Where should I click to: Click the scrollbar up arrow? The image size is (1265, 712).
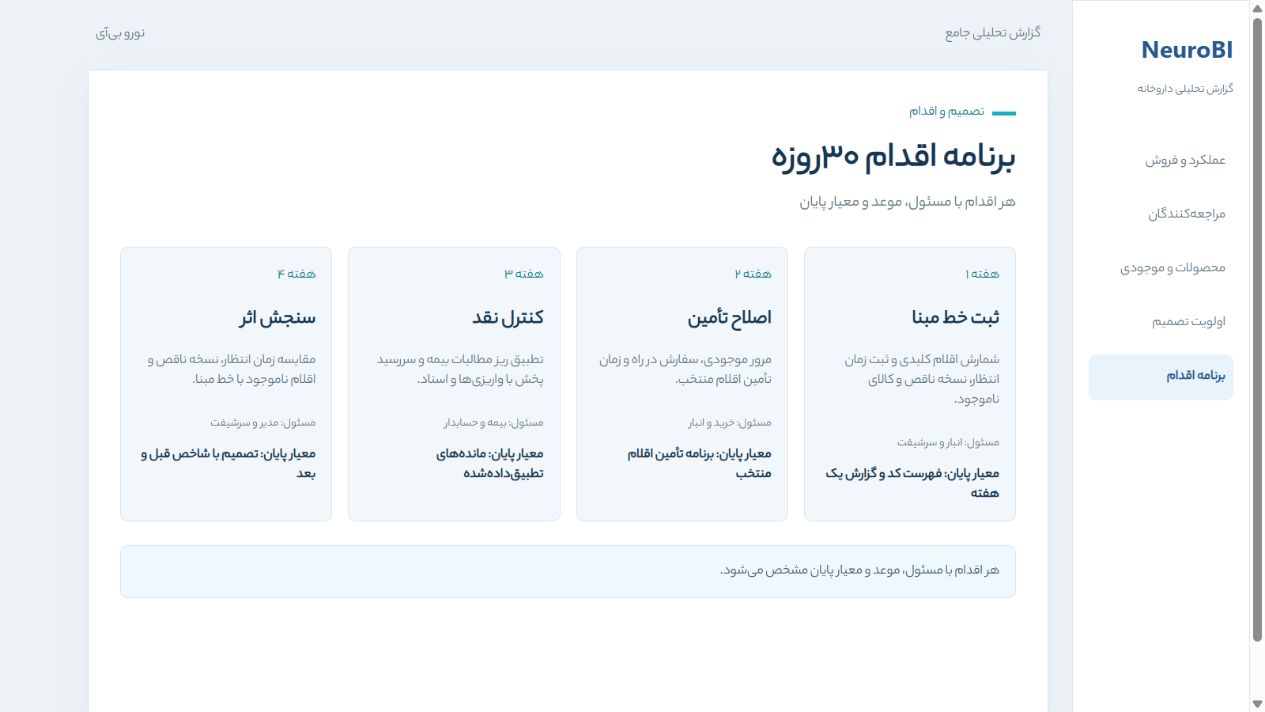click(x=1257, y=8)
